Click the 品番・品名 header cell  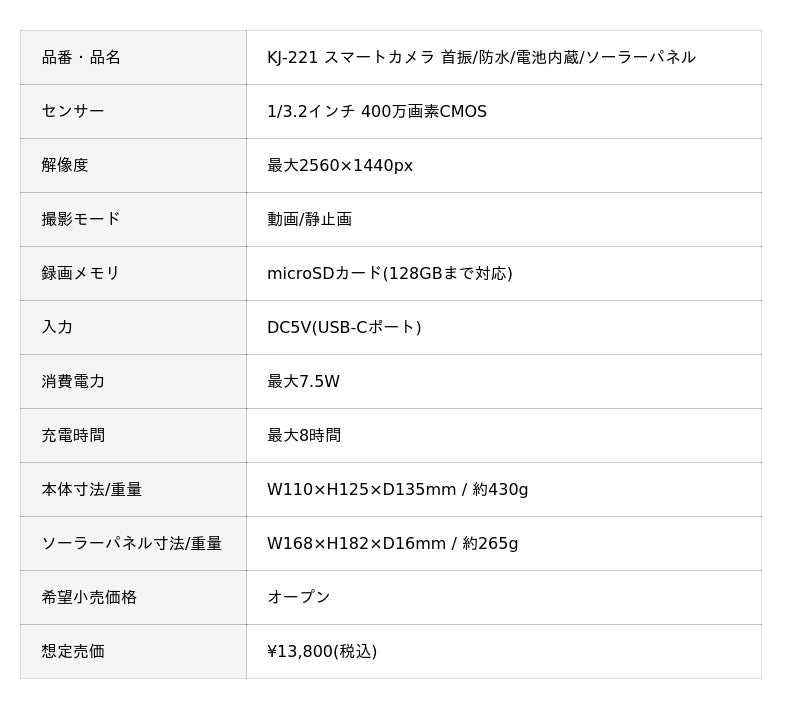click(x=133, y=57)
